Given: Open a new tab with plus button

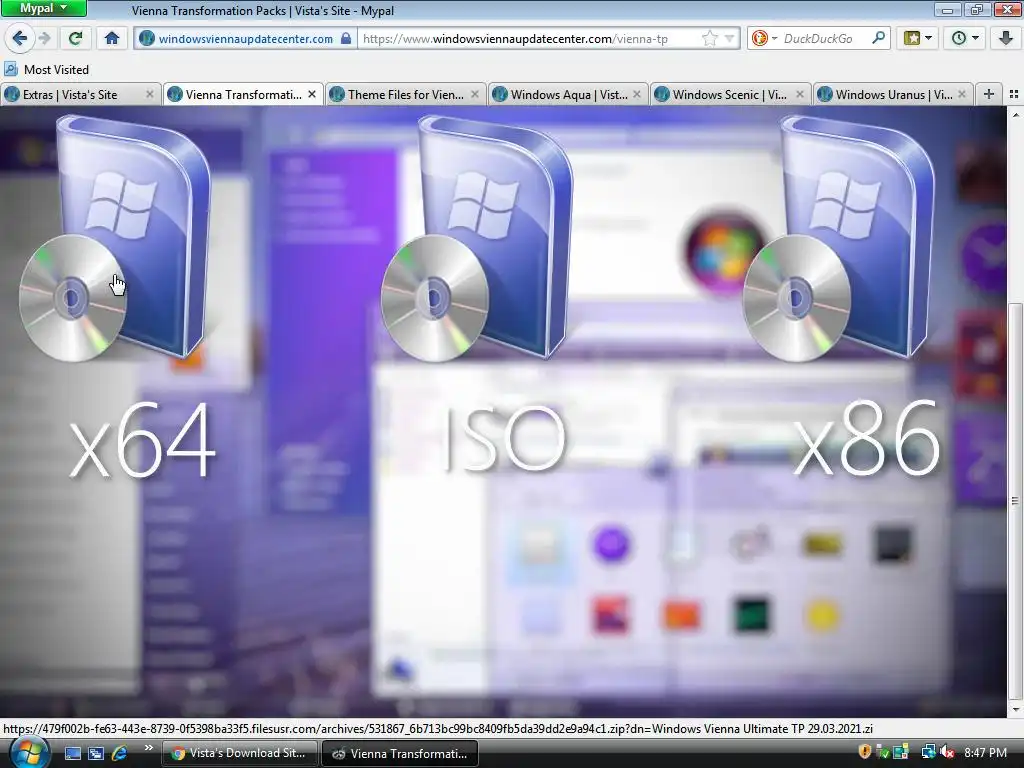Looking at the screenshot, I should [x=989, y=95].
